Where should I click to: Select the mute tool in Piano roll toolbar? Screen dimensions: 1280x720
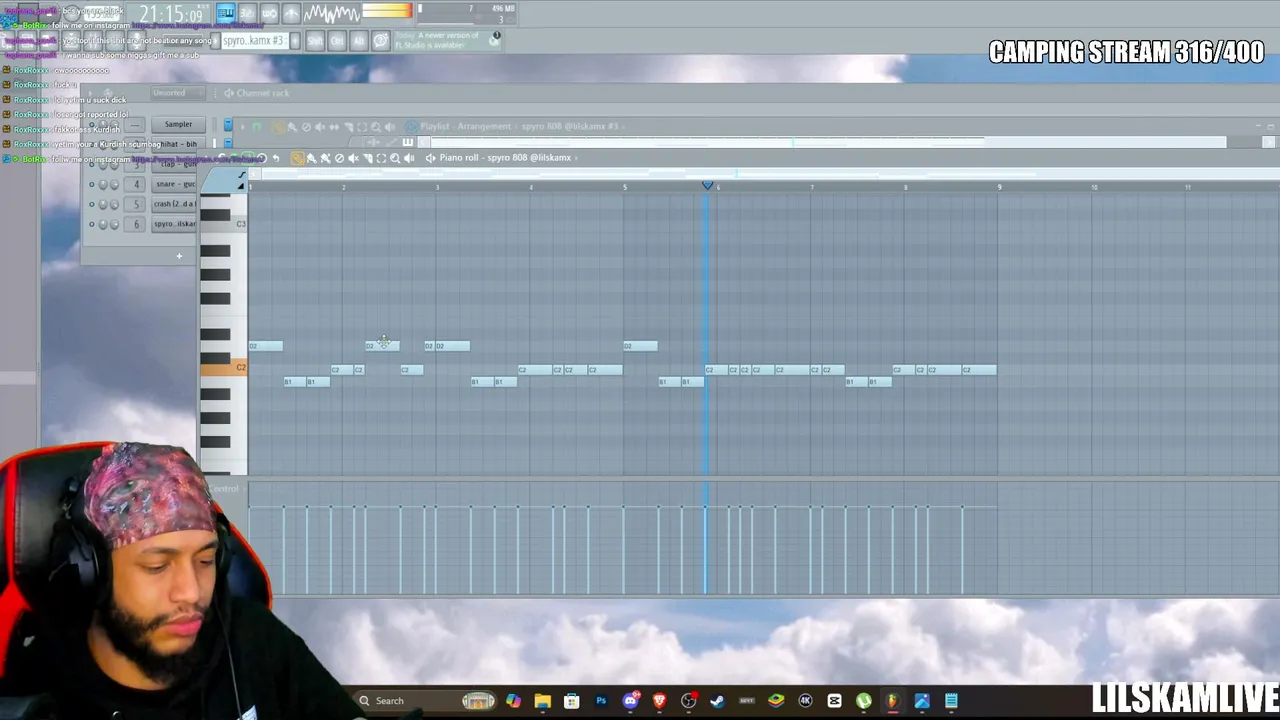[x=353, y=158]
